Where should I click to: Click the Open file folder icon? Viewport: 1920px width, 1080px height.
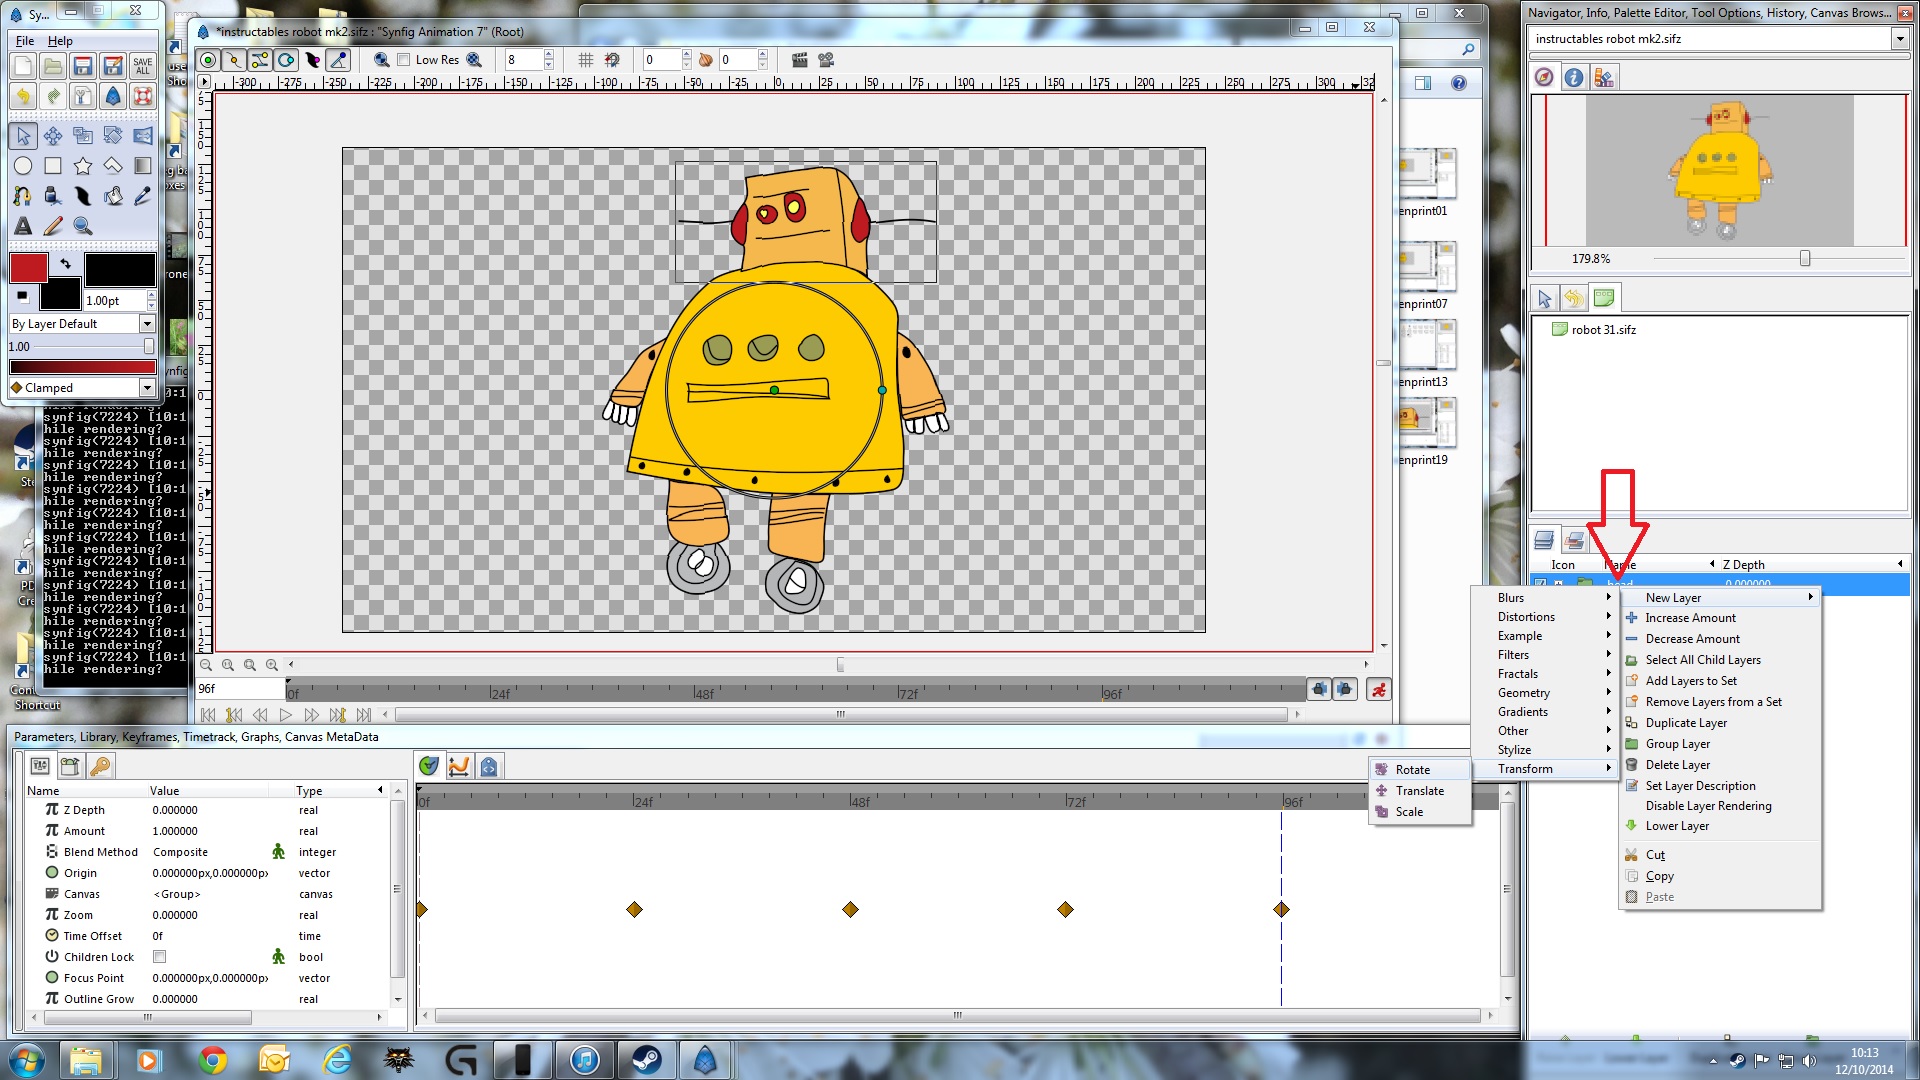pyautogui.click(x=53, y=66)
